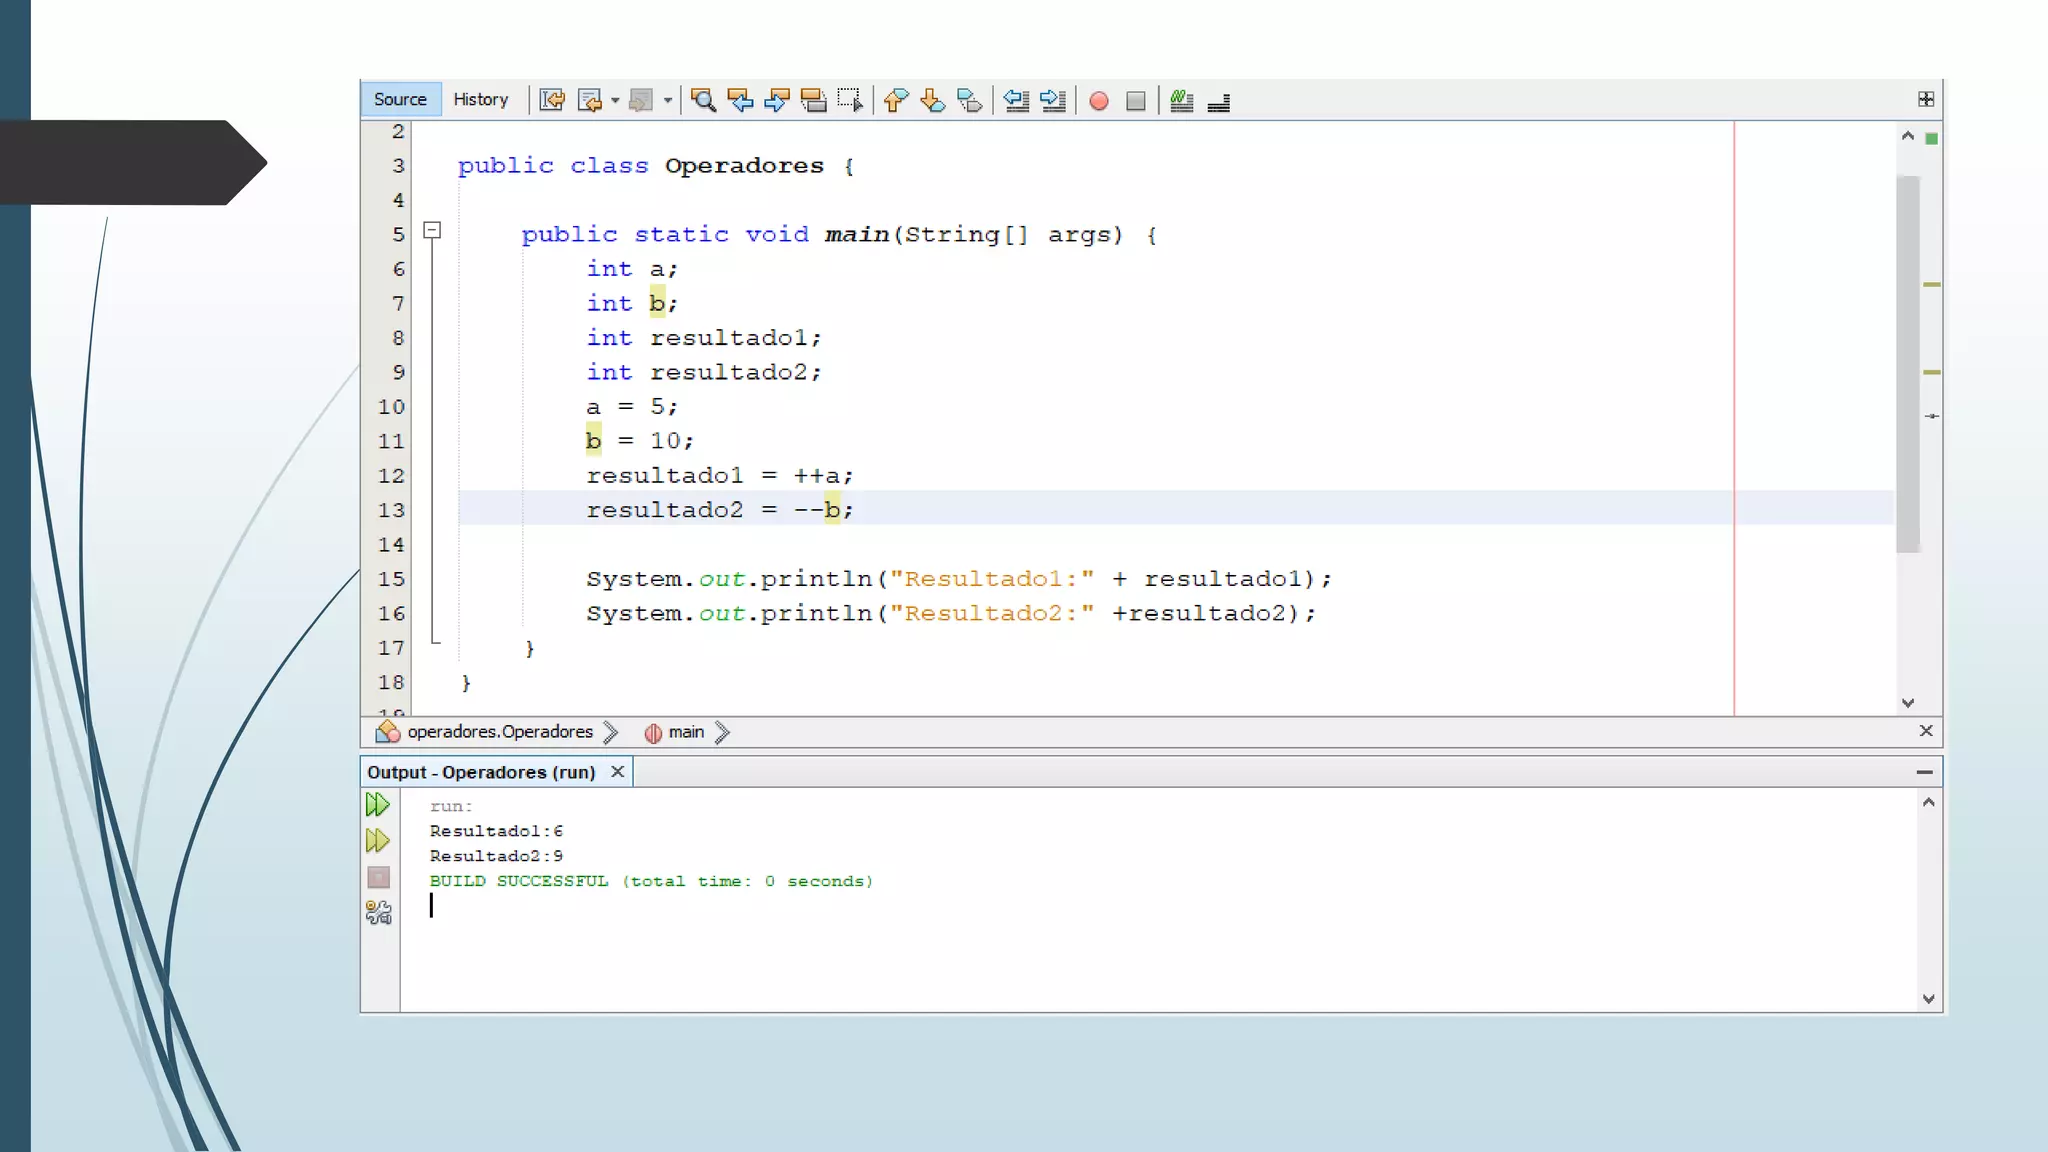Open the Back navigation dropdown arrow
2048x1152 pixels.
point(615,101)
